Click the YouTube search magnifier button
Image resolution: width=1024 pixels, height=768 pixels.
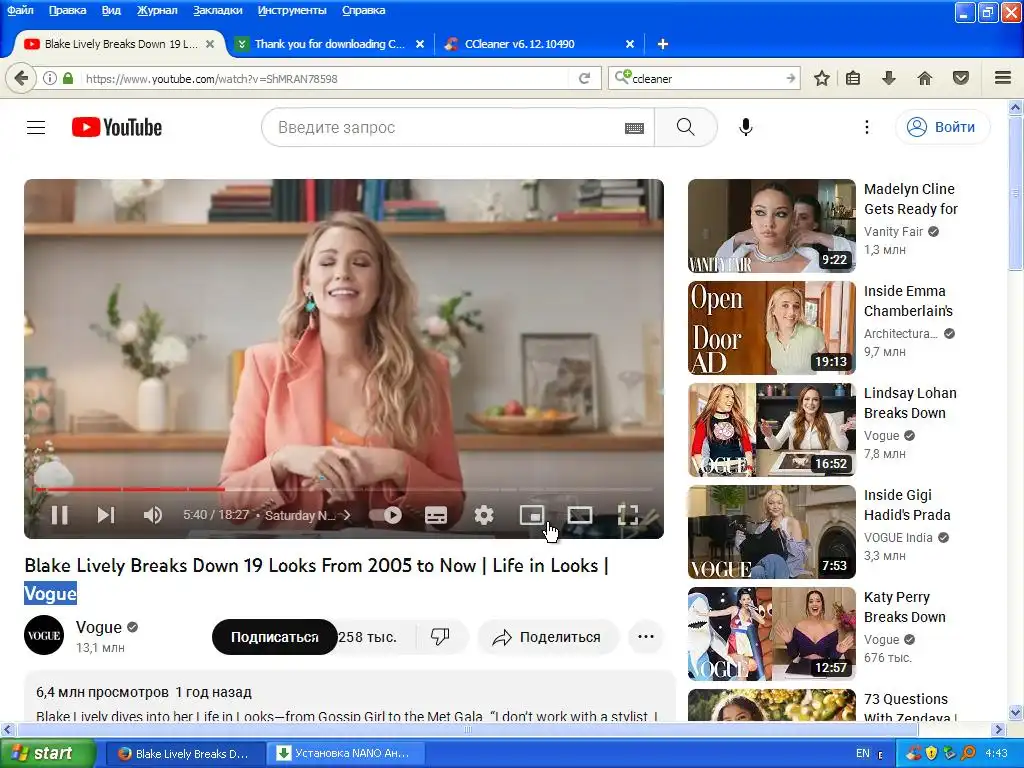point(686,127)
